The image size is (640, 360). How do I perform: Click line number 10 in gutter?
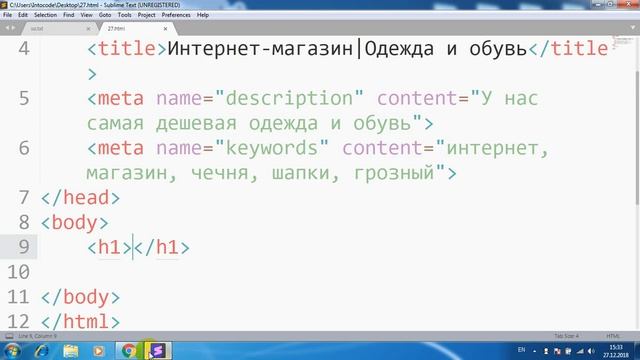pos(18,272)
